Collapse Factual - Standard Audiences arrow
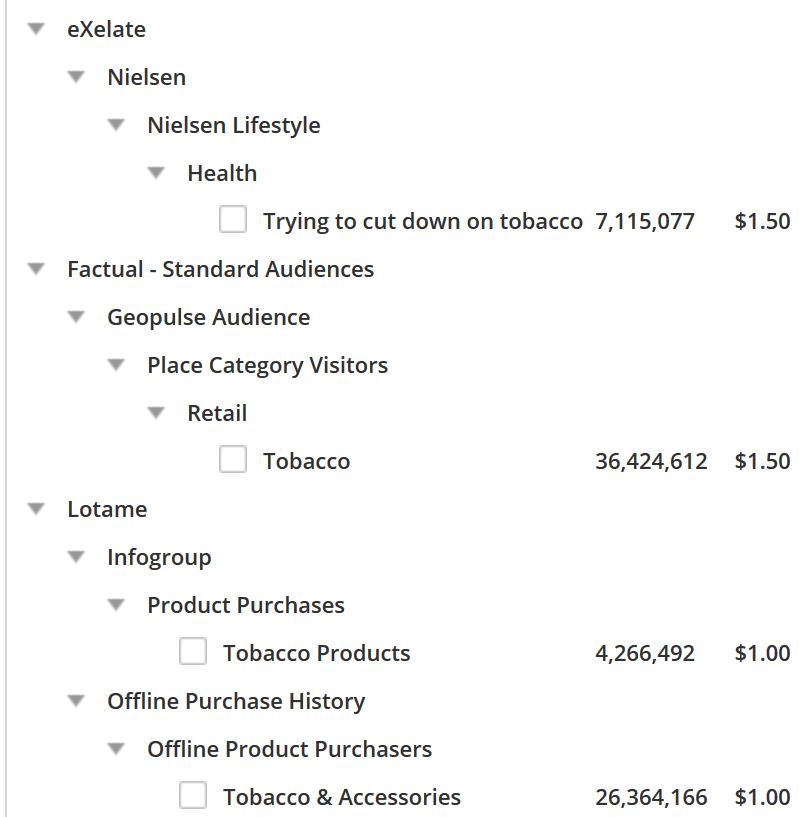Screen dimensions: 809x817 pyautogui.click(x=37, y=269)
